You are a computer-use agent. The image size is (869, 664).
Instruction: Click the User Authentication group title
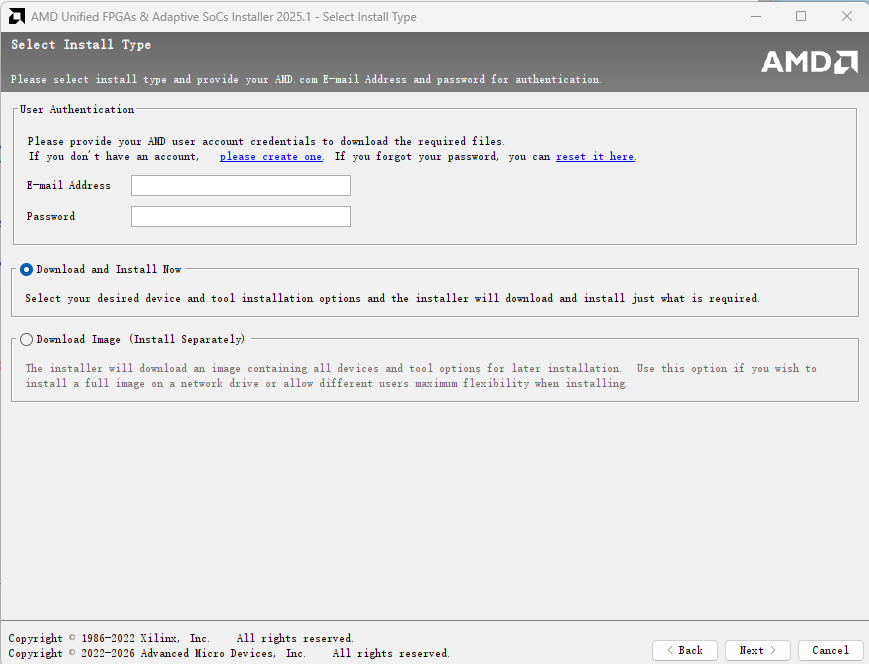point(77,110)
